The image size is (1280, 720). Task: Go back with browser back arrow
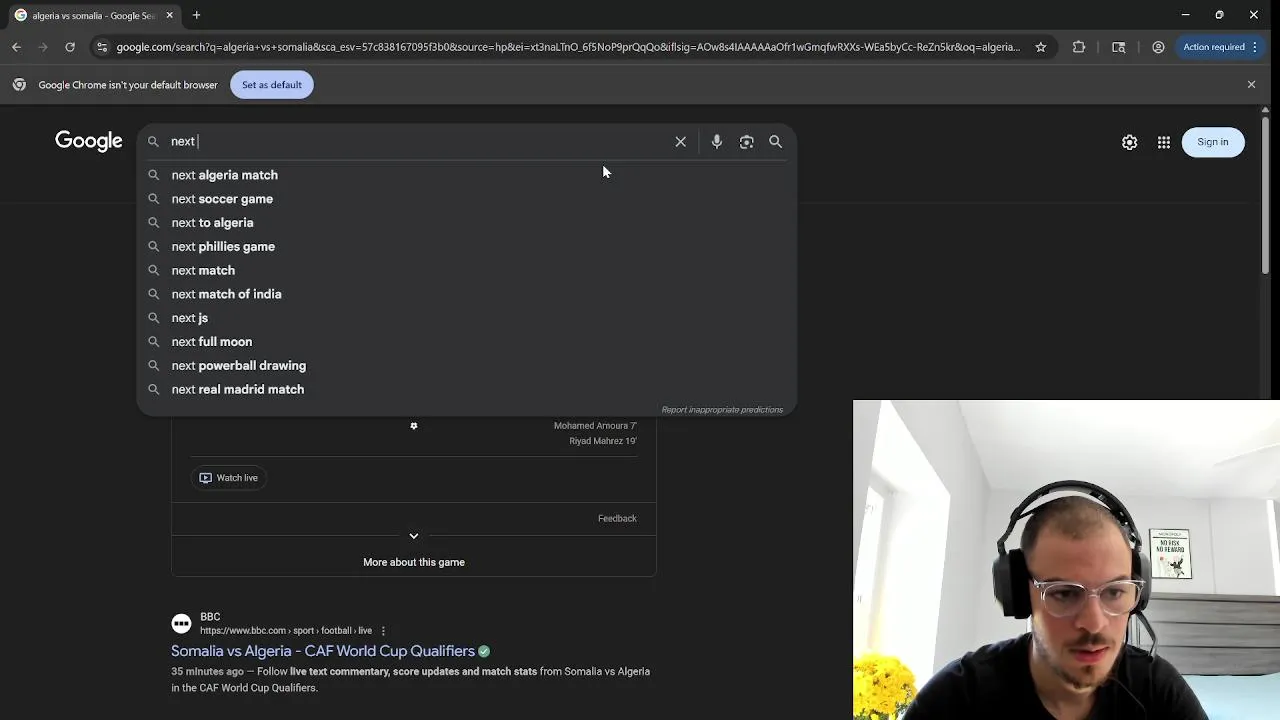(16, 47)
